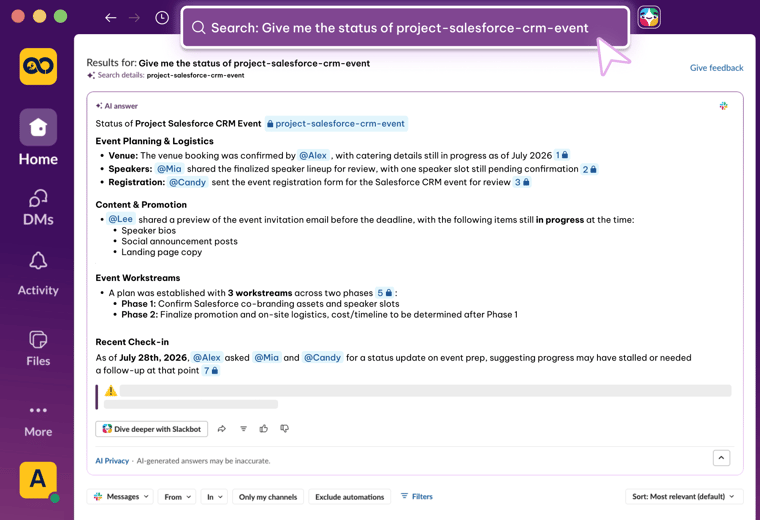Click the share arrow icon
Viewport: 760px width, 520px height.
click(x=222, y=428)
